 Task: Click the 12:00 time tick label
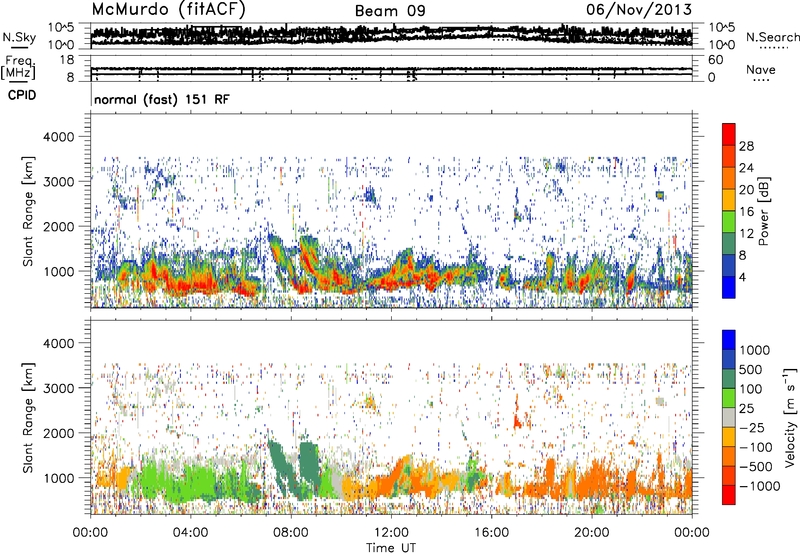(391, 533)
